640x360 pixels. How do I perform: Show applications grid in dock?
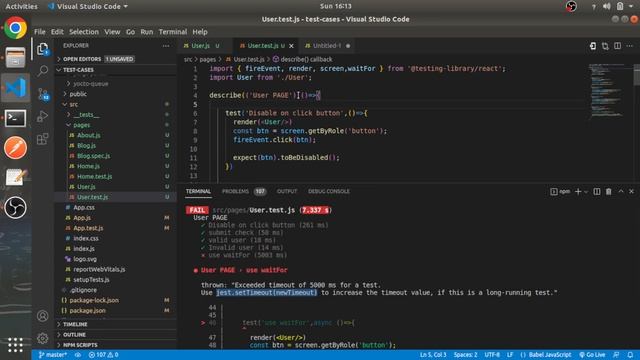pos(15,345)
